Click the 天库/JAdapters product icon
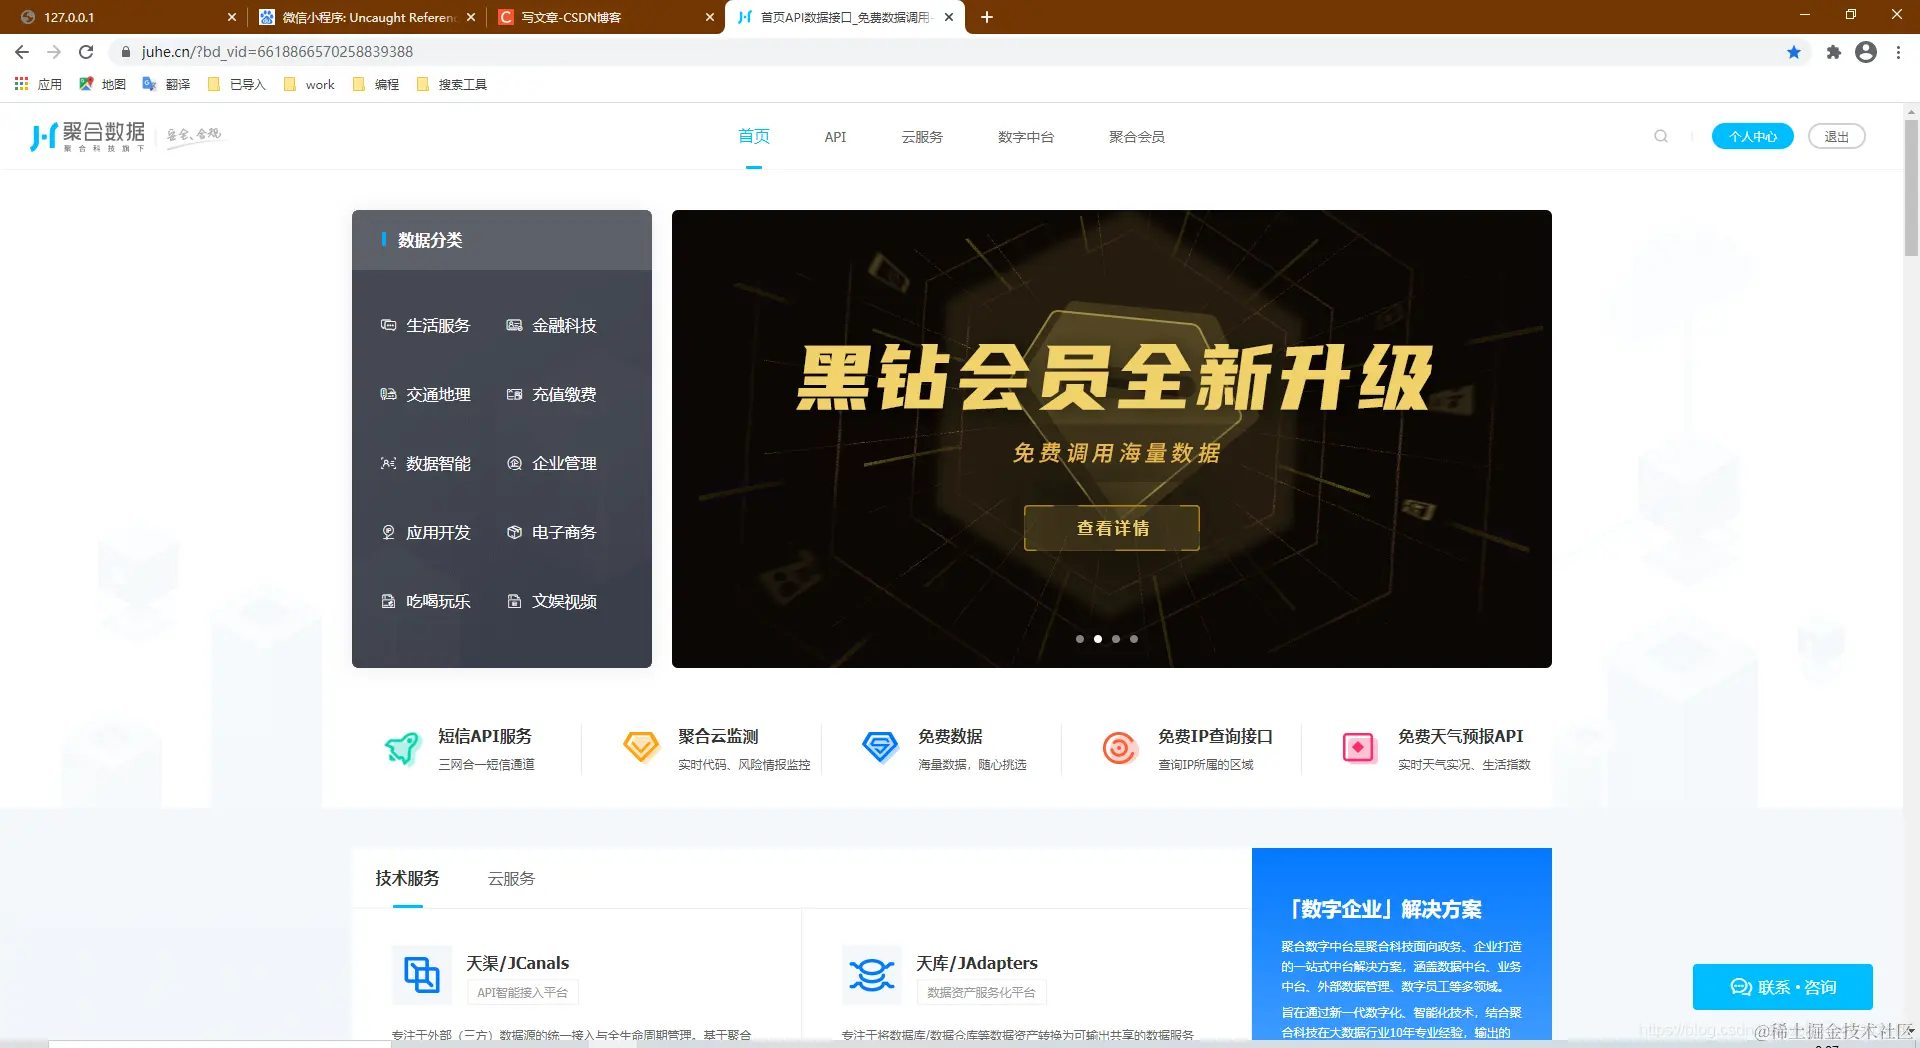 [x=871, y=974]
